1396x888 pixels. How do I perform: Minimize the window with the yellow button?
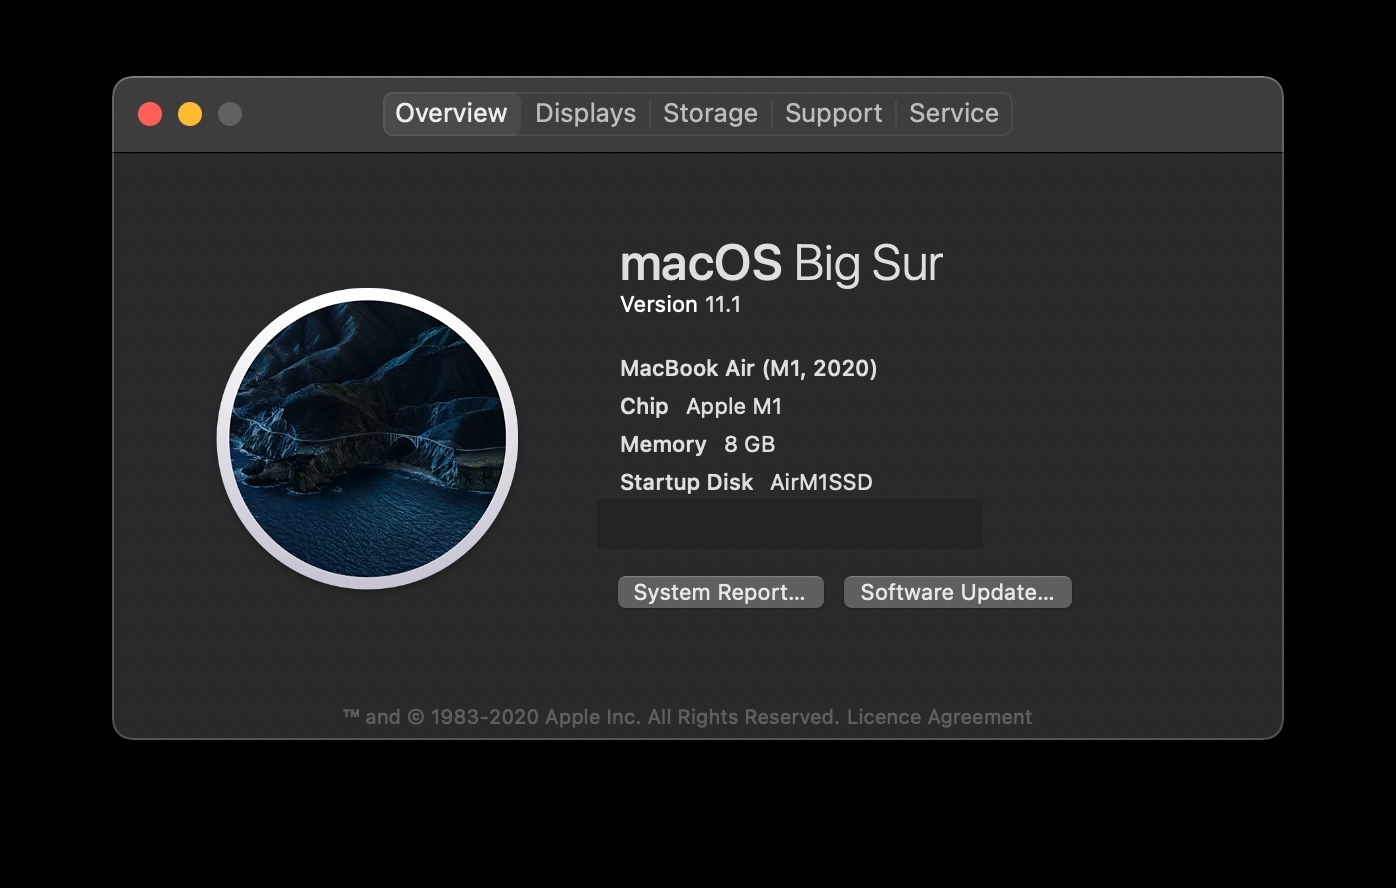pos(190,114)
